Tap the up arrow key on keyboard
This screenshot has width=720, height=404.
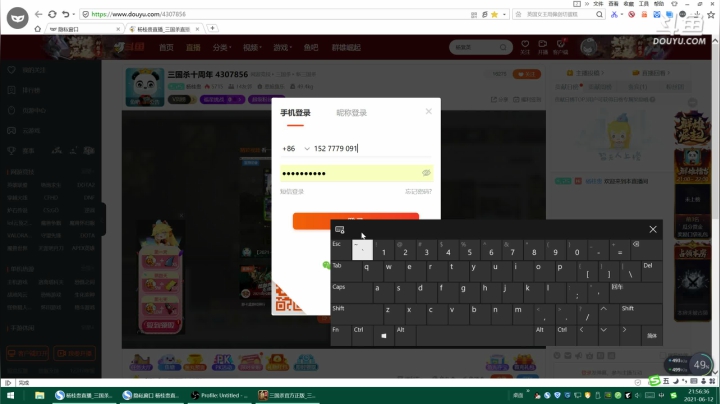(607, 314)
